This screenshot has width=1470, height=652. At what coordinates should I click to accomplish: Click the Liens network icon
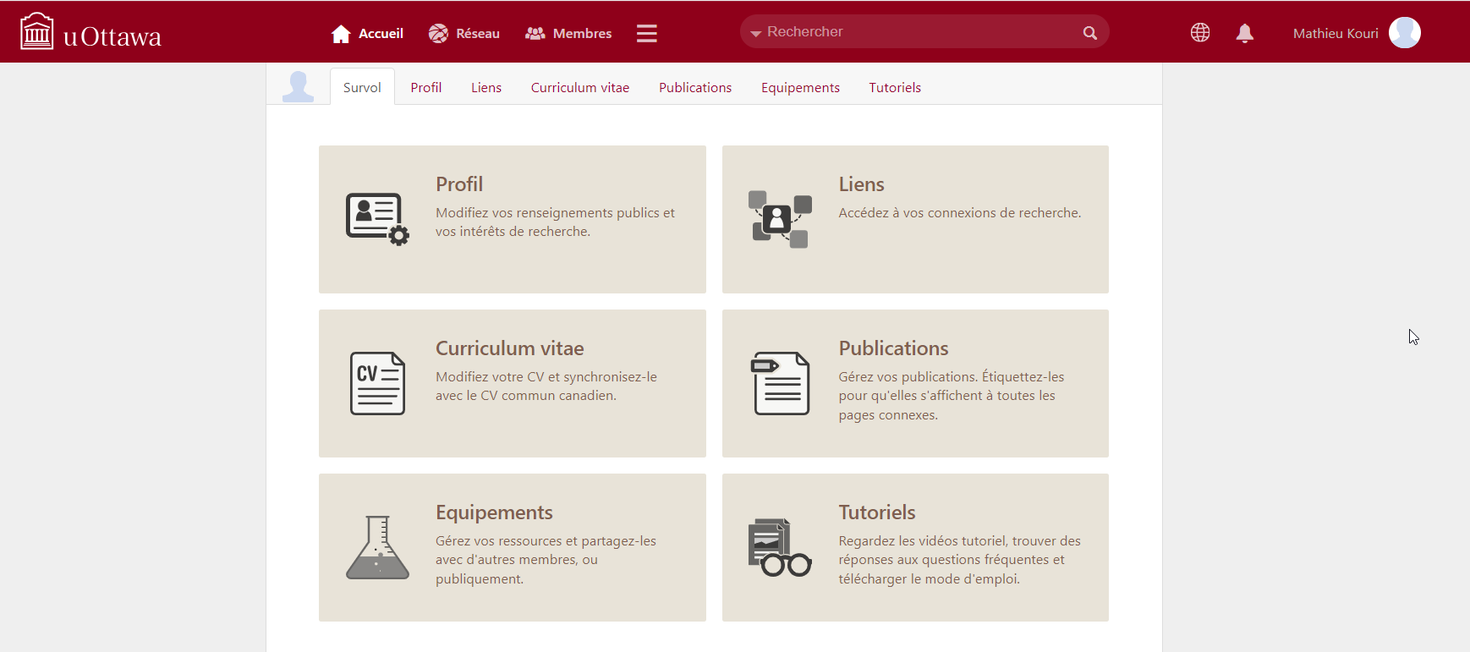[x=780, y=219]
